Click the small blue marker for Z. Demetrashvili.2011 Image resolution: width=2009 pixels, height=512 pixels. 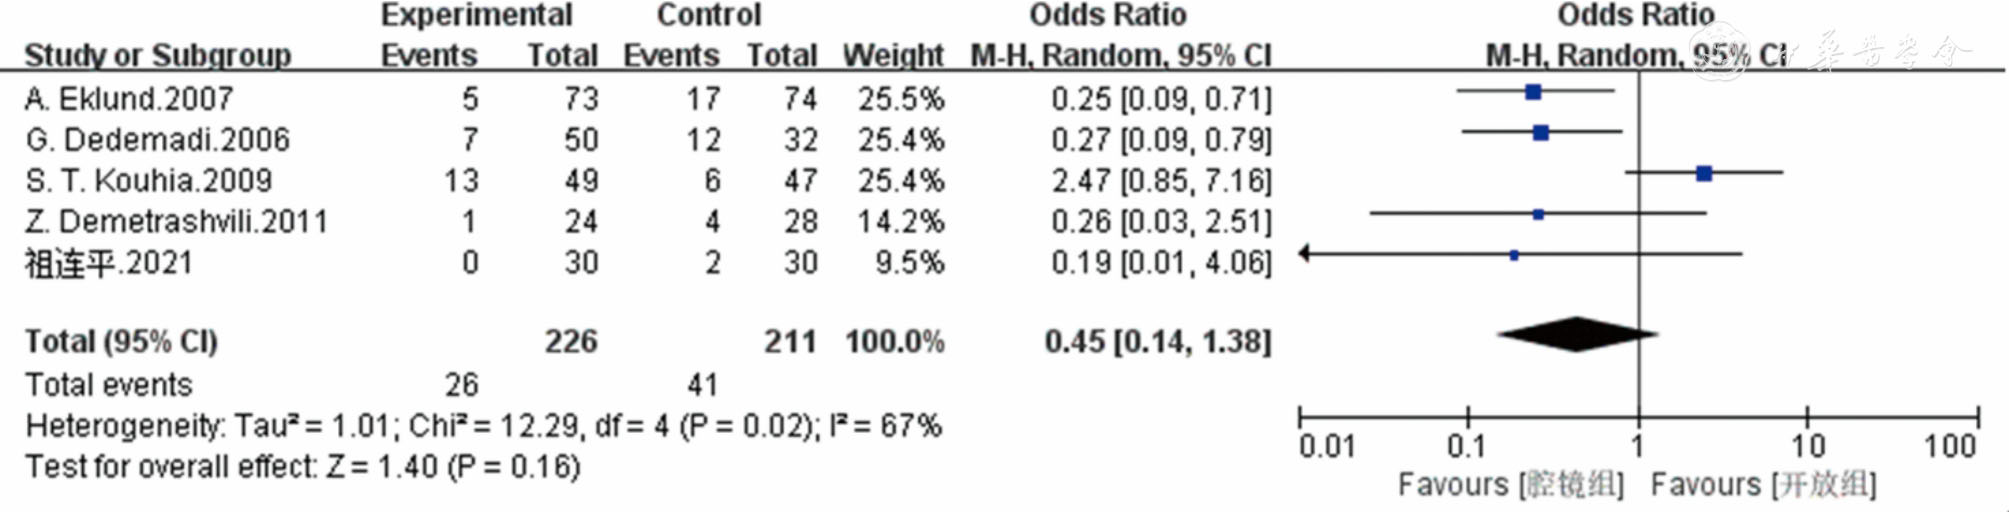tap(1538, 214)
